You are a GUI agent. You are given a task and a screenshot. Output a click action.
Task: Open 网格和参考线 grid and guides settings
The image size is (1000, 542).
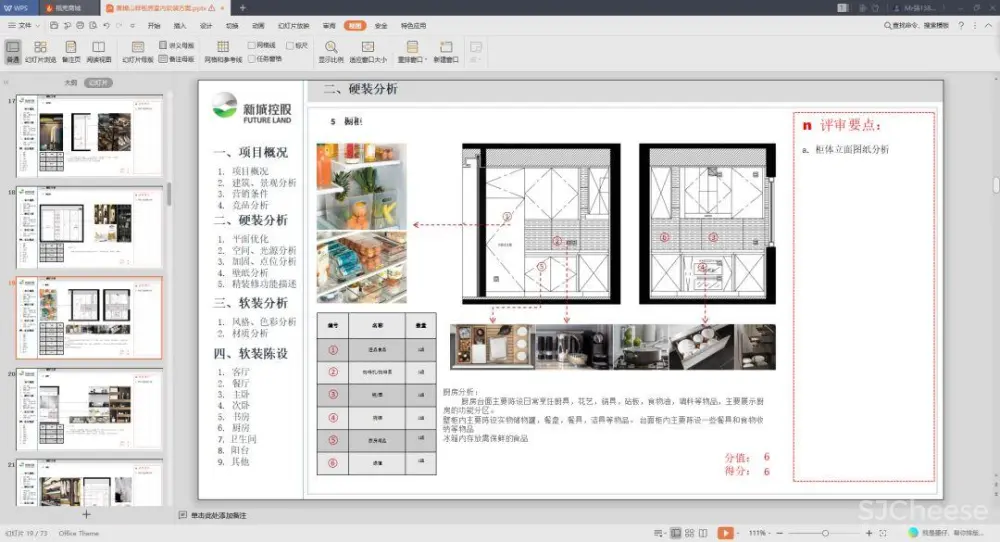pyautogui.click(x=223, y=51)
